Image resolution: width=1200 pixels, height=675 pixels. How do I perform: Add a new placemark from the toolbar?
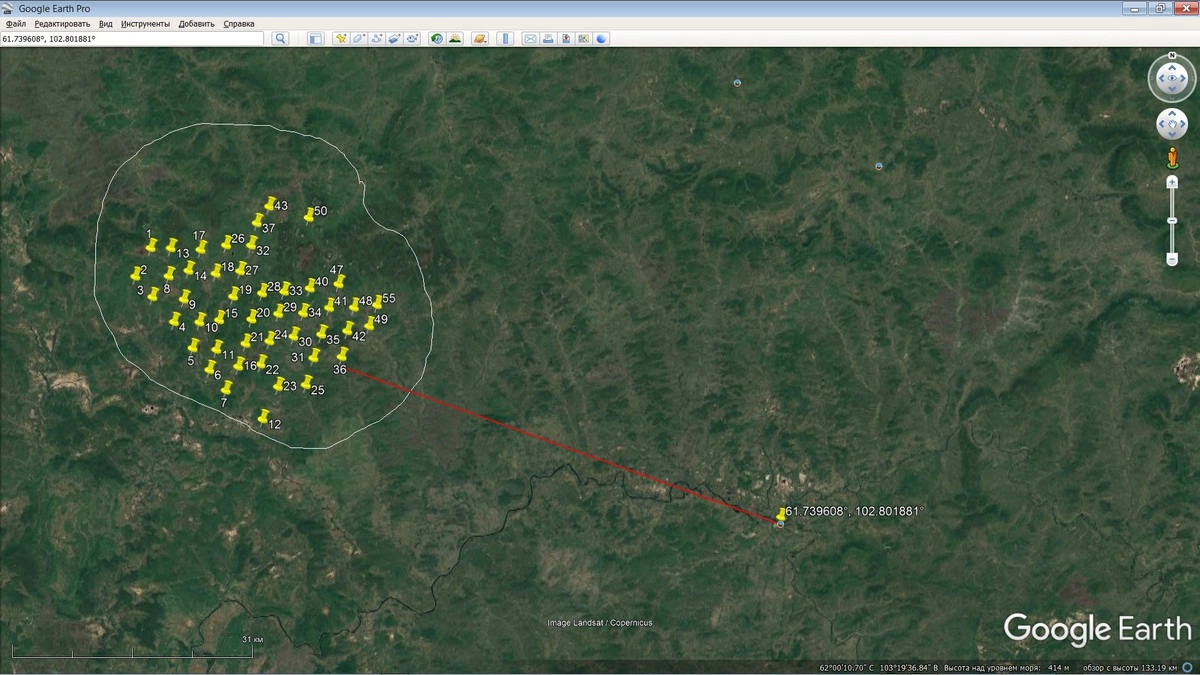[x=341, y=38]
